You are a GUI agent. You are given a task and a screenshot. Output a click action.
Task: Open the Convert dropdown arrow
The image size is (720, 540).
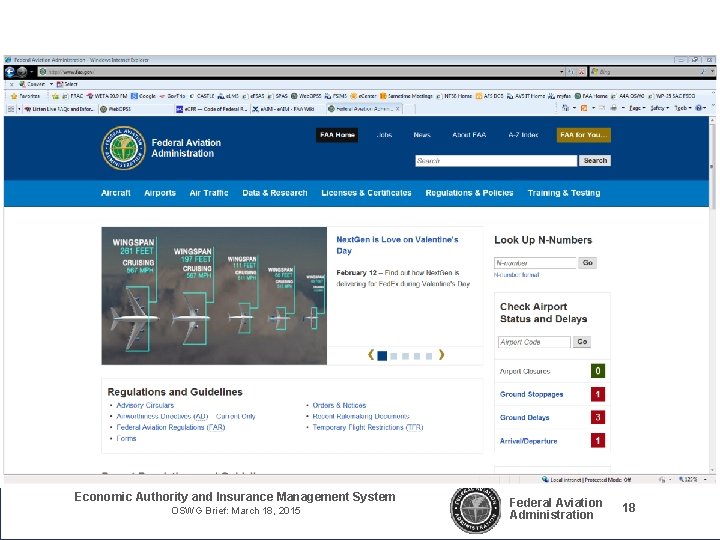point(51,84)
